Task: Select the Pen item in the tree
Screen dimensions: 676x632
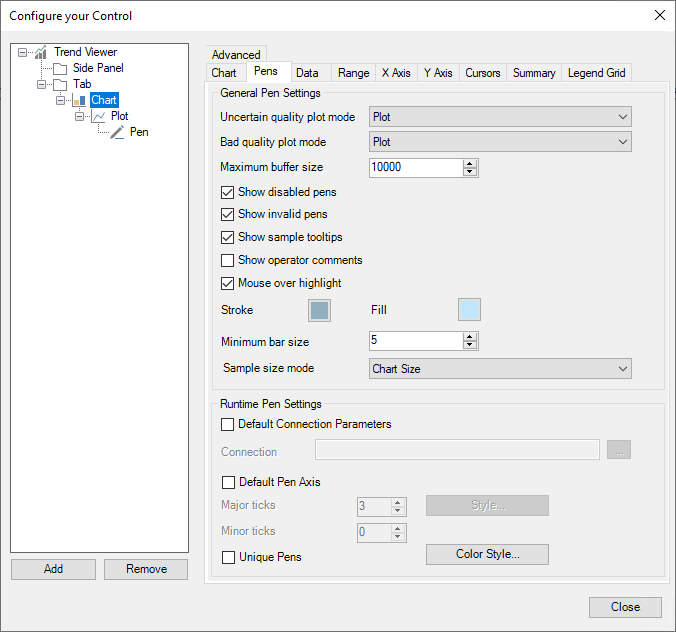Action: (139, 132)
